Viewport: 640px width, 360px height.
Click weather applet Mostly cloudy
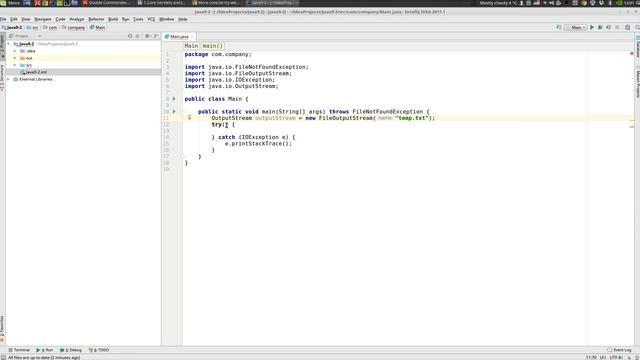point(498,3)
